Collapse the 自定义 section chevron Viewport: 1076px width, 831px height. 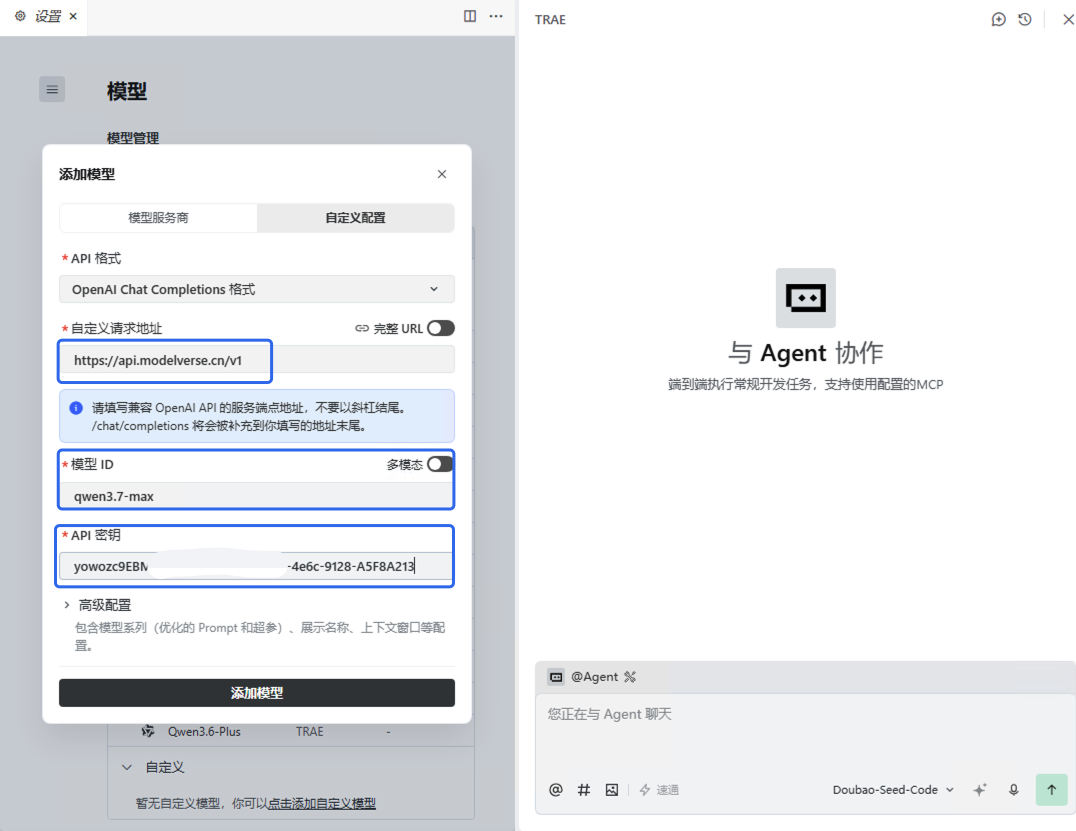[127, 767]
